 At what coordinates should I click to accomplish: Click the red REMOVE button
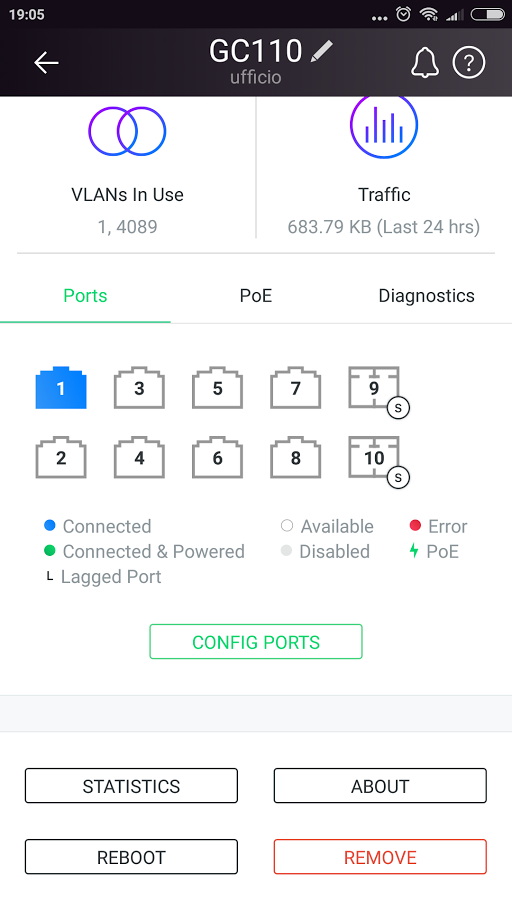click(380, 857)
